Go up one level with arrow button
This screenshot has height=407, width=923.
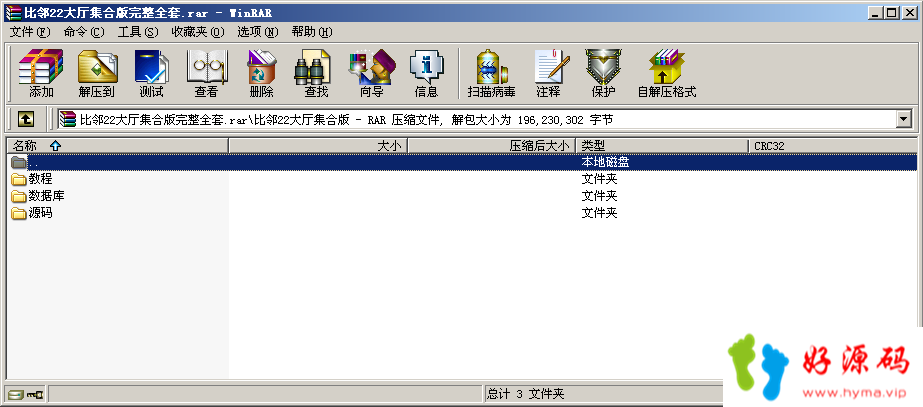pos(25,120)
